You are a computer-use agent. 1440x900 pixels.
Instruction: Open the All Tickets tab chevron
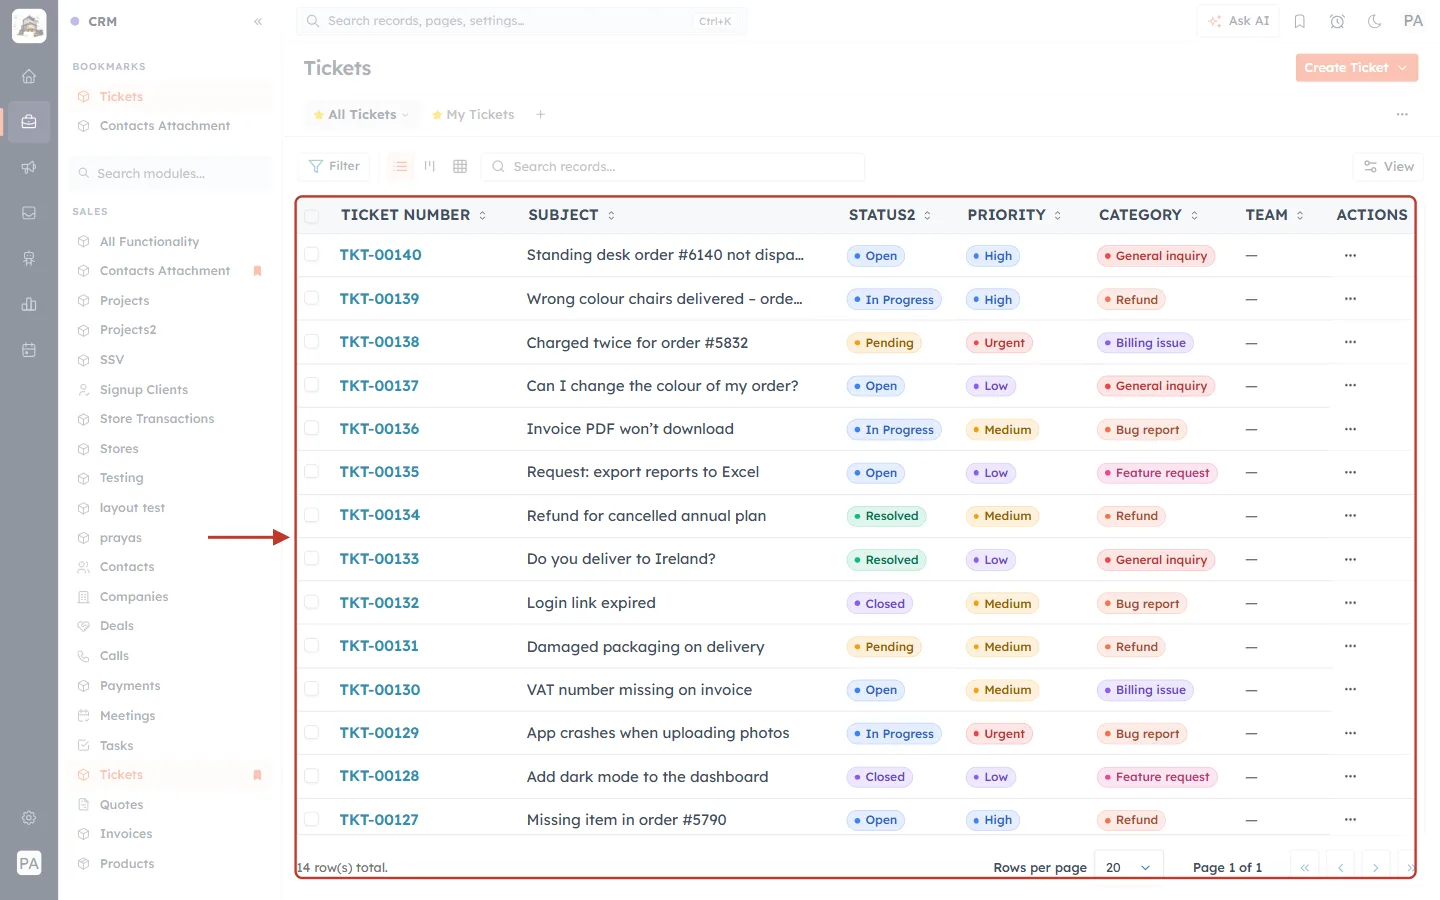coord(405,115)
